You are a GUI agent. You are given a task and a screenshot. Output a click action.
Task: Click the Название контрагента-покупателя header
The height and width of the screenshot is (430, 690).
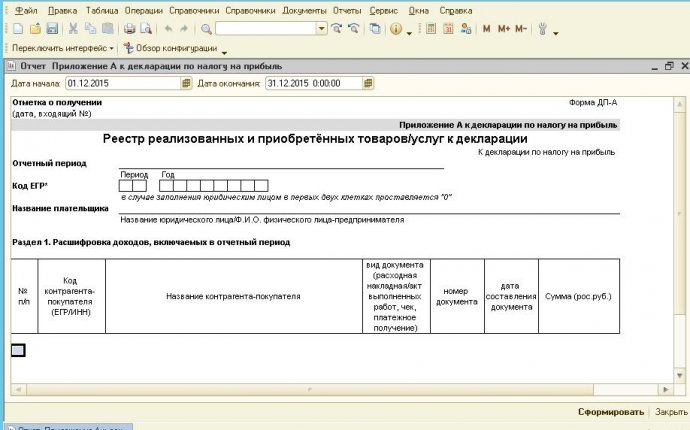(234, 296)
